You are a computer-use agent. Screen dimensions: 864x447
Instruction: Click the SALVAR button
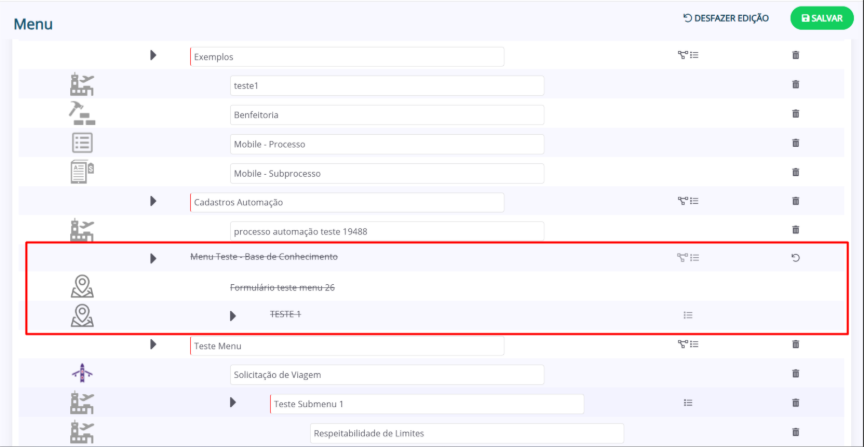(x=822, y=18)
